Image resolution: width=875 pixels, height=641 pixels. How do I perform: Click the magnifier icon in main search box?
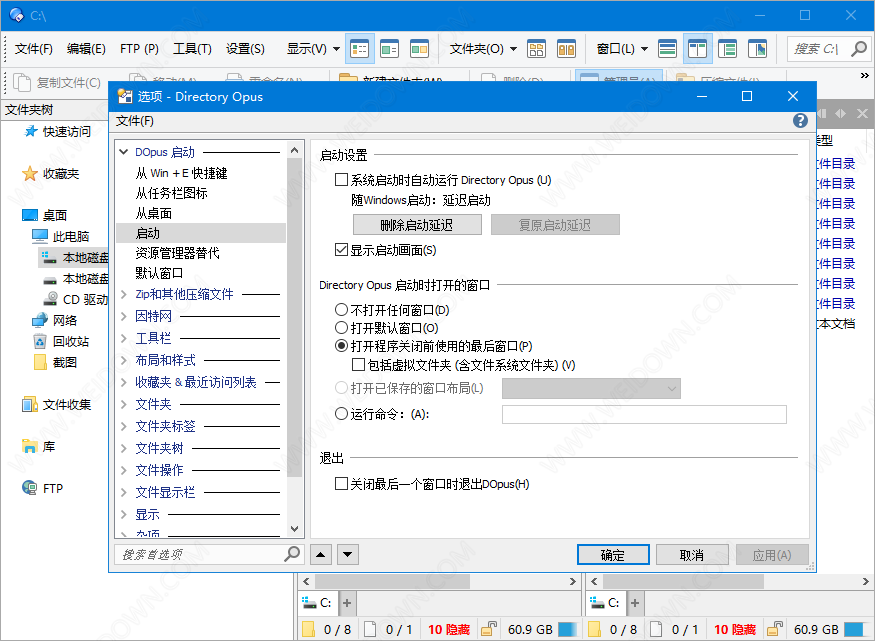click(858, 49)
